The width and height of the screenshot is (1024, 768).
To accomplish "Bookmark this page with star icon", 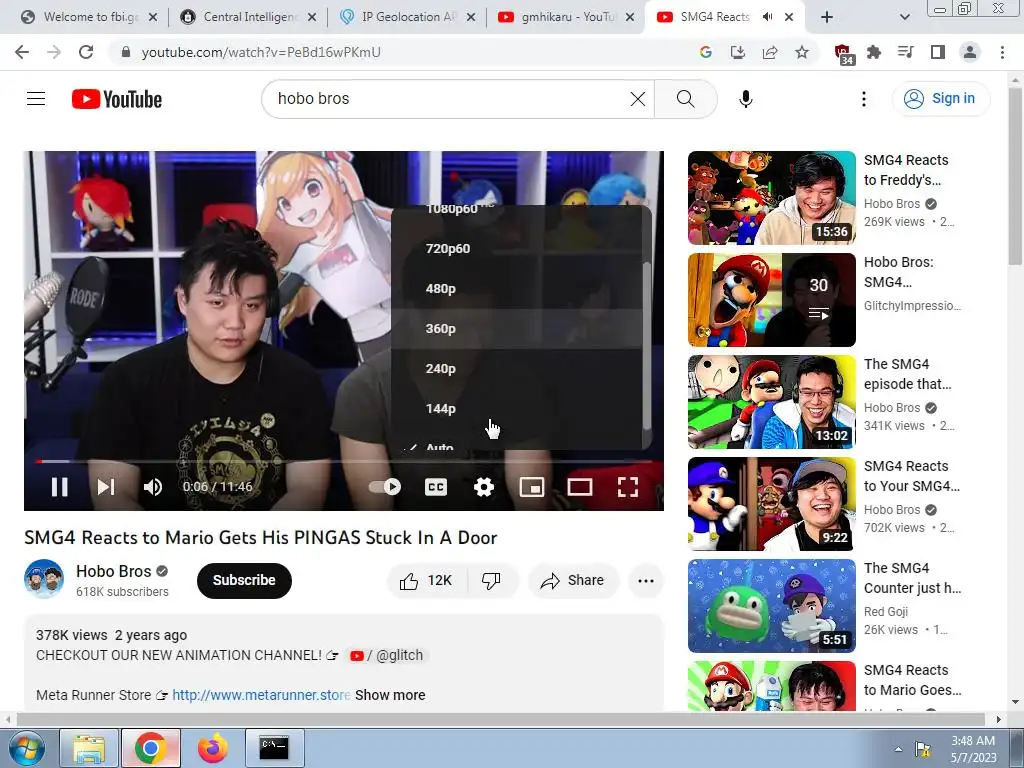I will coord(802,52).
